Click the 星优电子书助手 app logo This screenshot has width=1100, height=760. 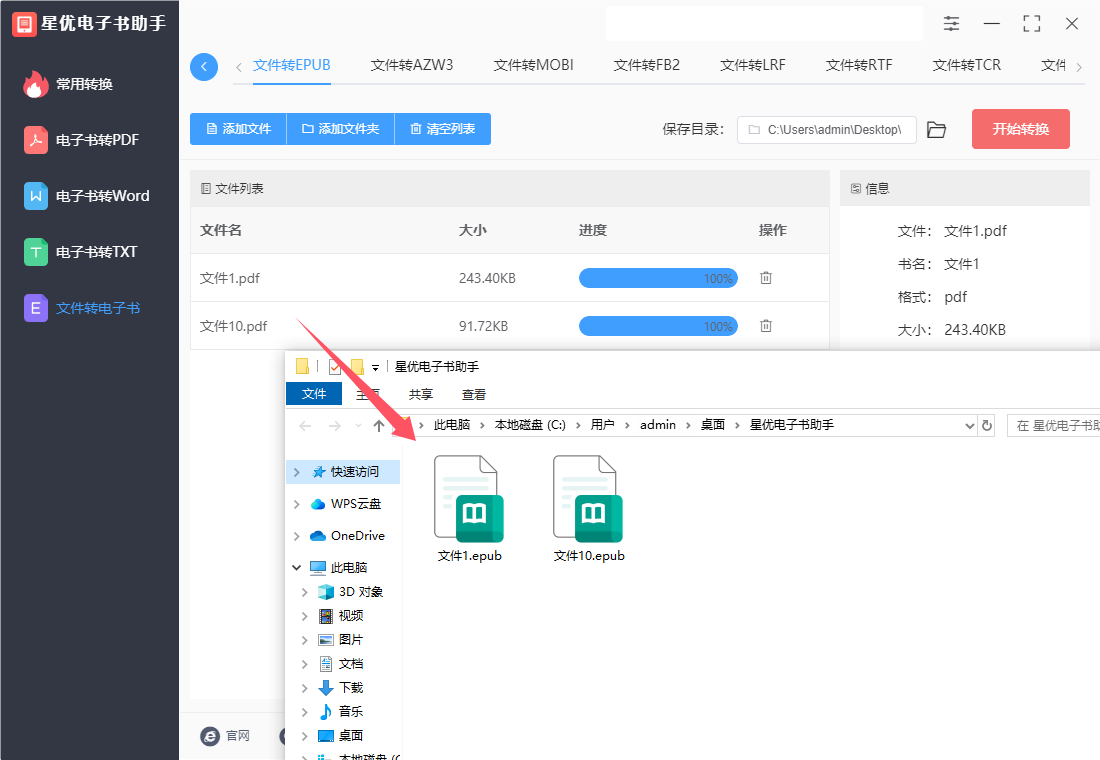pyautogui.click(x=24, y=24)
